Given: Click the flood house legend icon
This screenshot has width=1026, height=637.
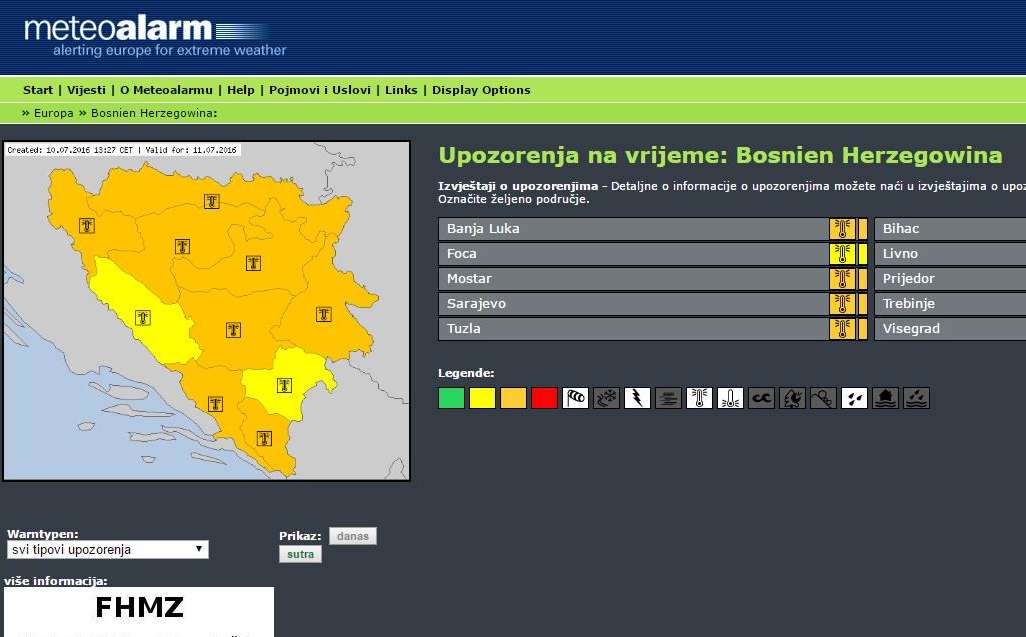Looking at the screenshot, I should pos(885,398).
